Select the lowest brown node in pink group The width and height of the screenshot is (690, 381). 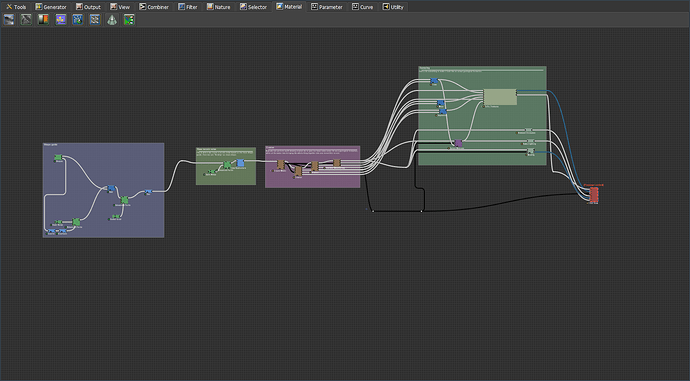tap(298, 171)
